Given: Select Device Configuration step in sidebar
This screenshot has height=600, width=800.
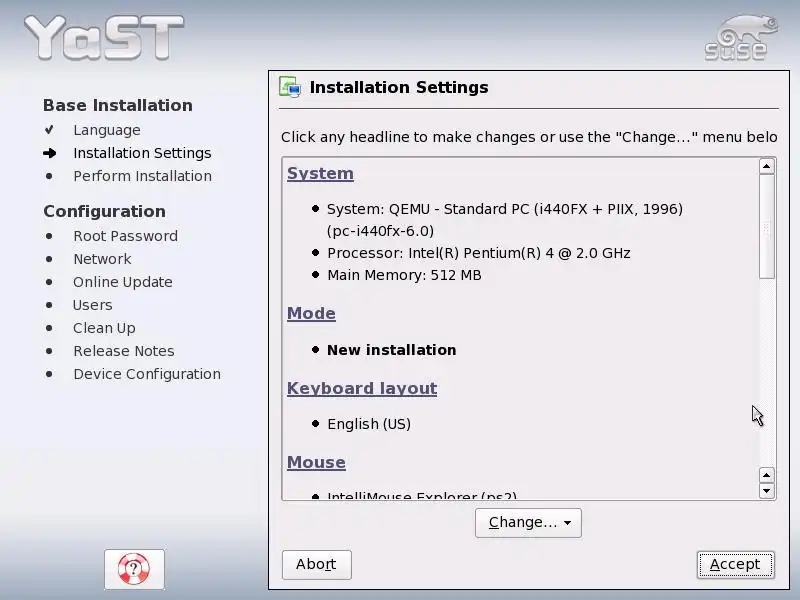Looking at the screenshot, I should (x=147, y=374).
